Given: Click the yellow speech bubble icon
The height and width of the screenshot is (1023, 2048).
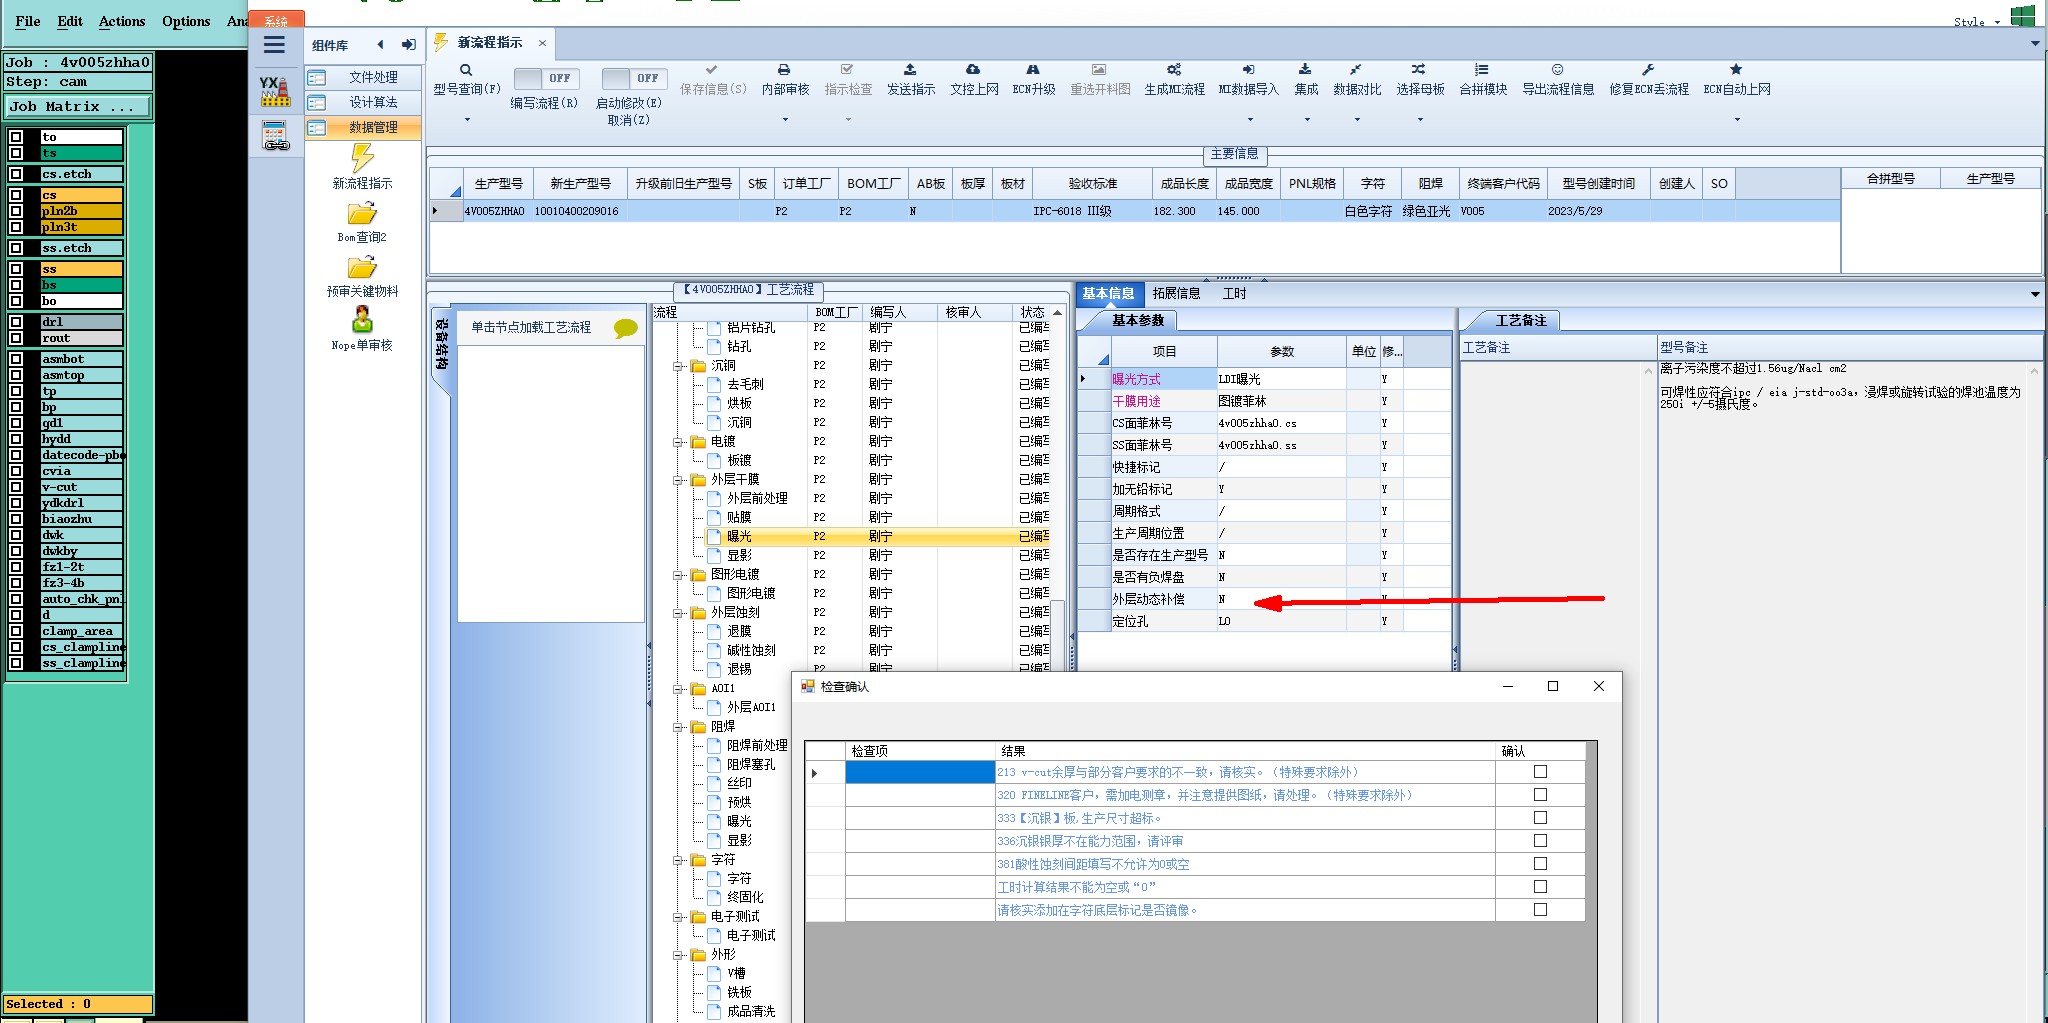Looking at the screenshot, I should [x=626, y=328].
